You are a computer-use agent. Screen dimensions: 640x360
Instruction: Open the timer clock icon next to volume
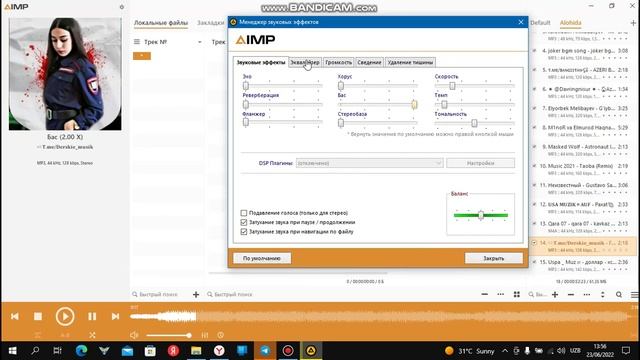[x=220, y=335]
